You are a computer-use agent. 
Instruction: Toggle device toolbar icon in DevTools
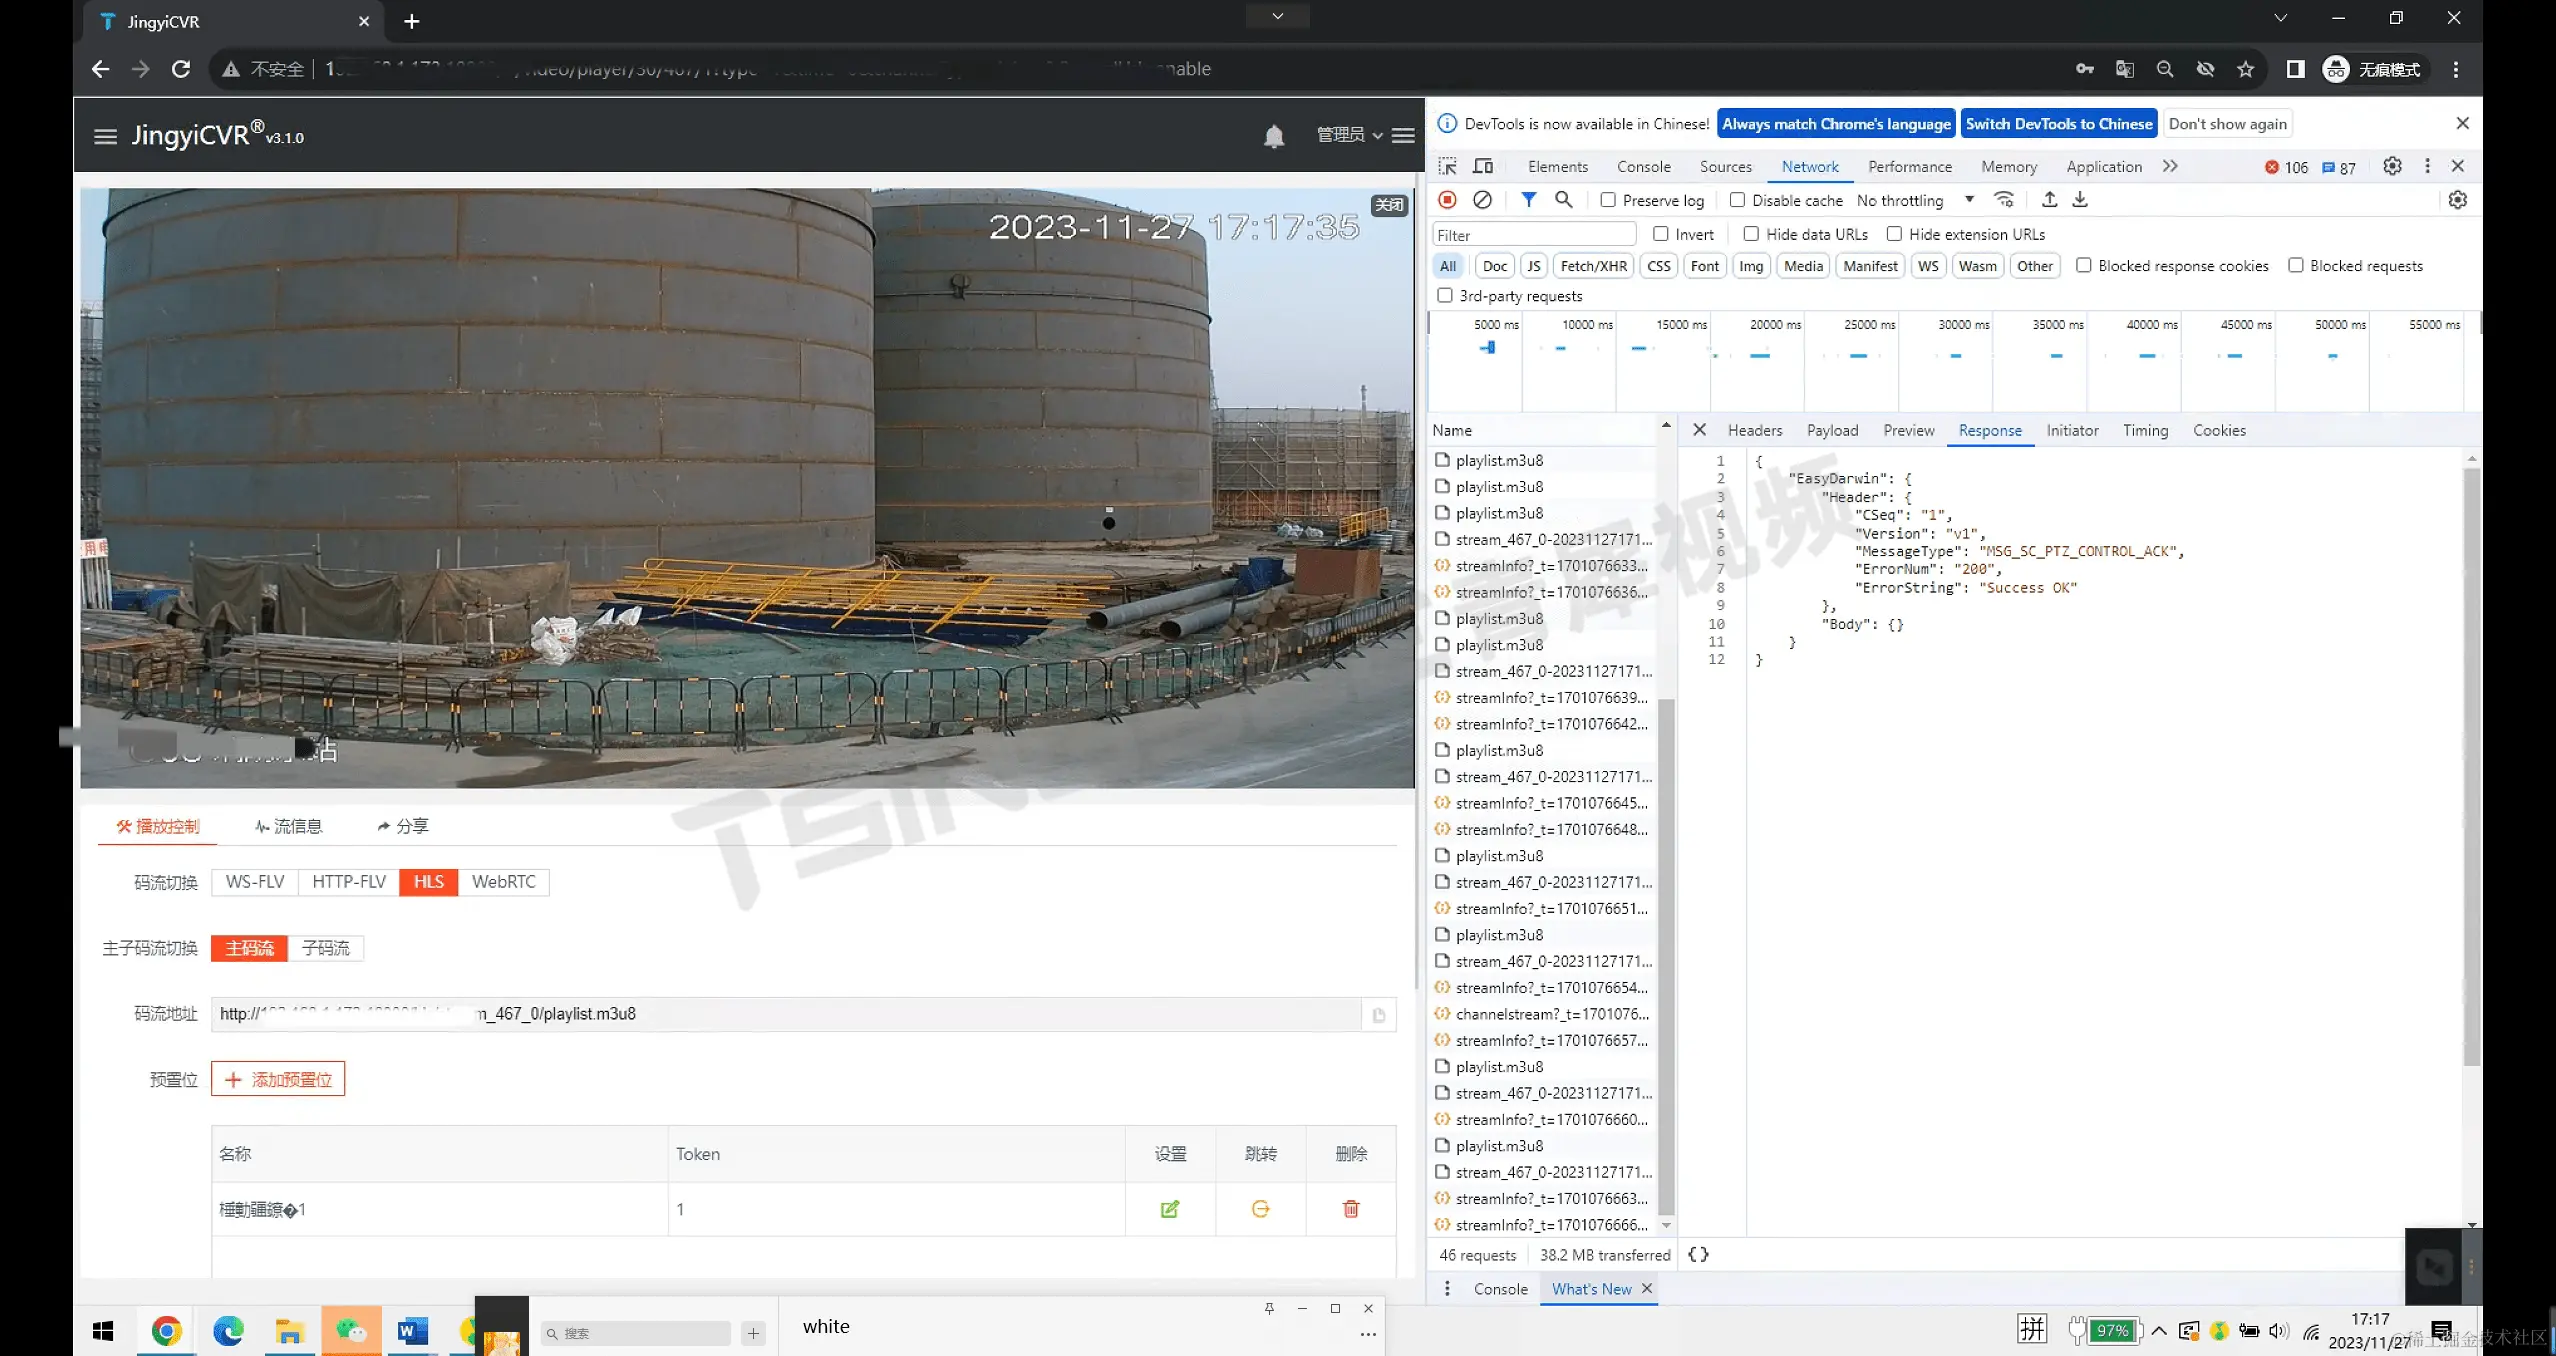coord(1483,166)
